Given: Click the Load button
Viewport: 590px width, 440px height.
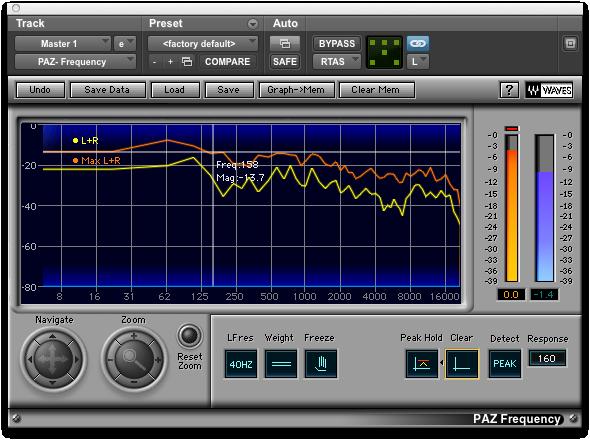Looking at the screenshot, I should pyautogui.click(x=175, y=90).
